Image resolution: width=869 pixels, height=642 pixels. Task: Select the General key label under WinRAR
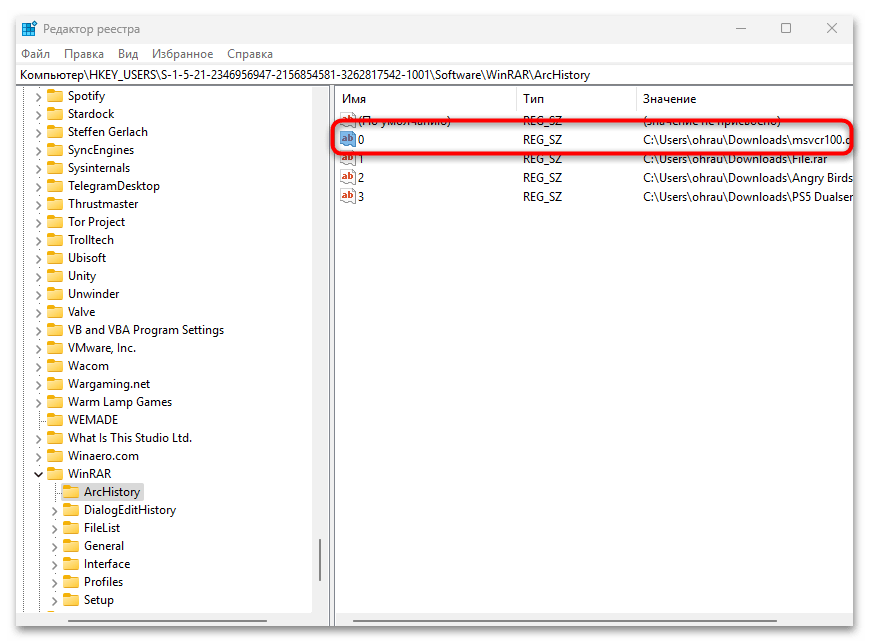pos(104,546)
